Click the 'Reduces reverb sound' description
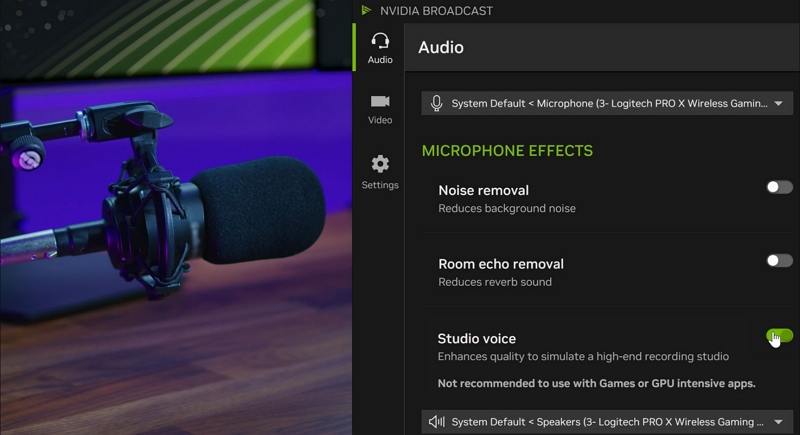The image size is (800, 435). pos(495,282)
